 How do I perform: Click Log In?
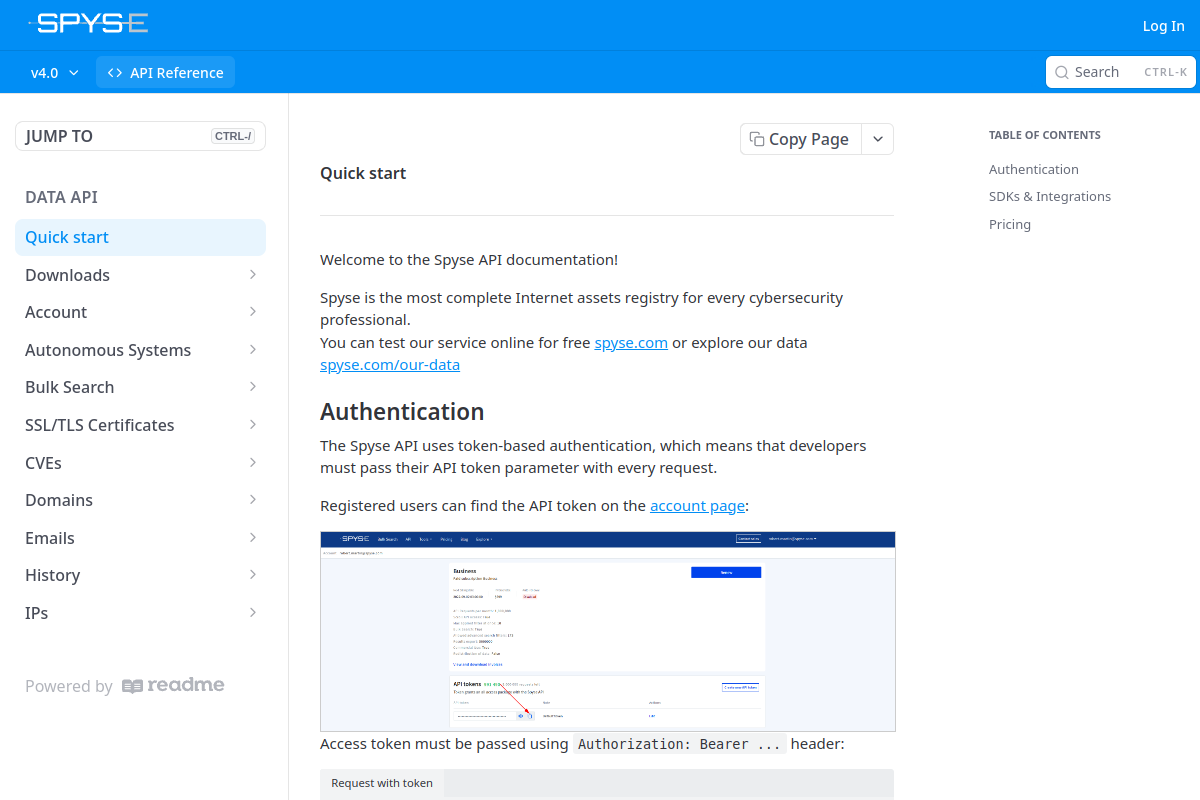[1163, 26]
